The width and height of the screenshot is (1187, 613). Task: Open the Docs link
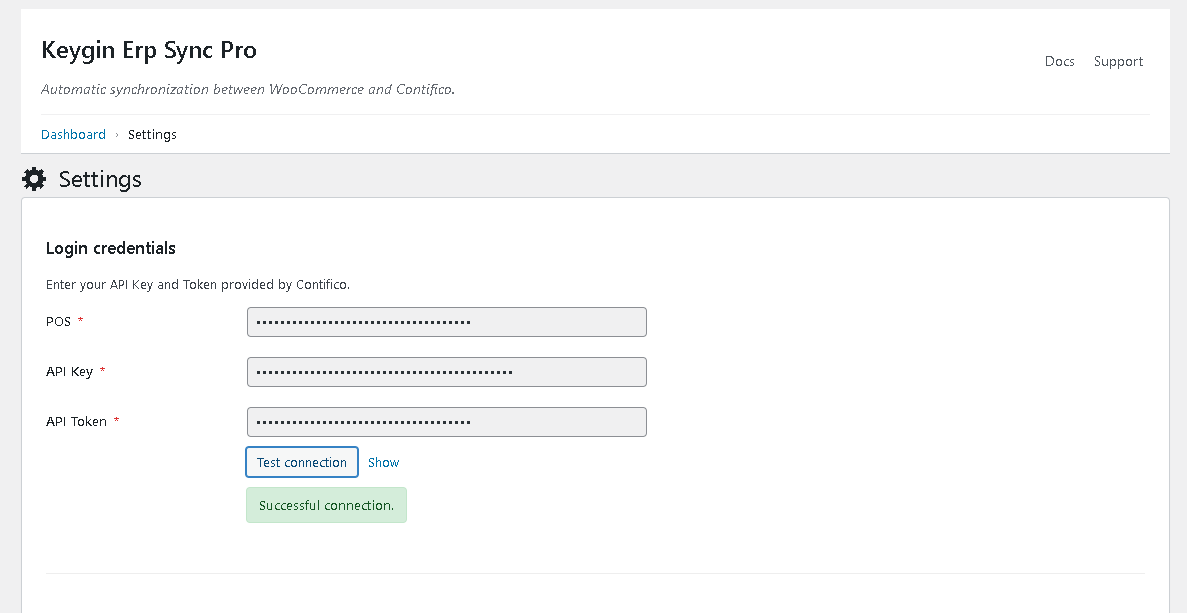coord(1059,62)
